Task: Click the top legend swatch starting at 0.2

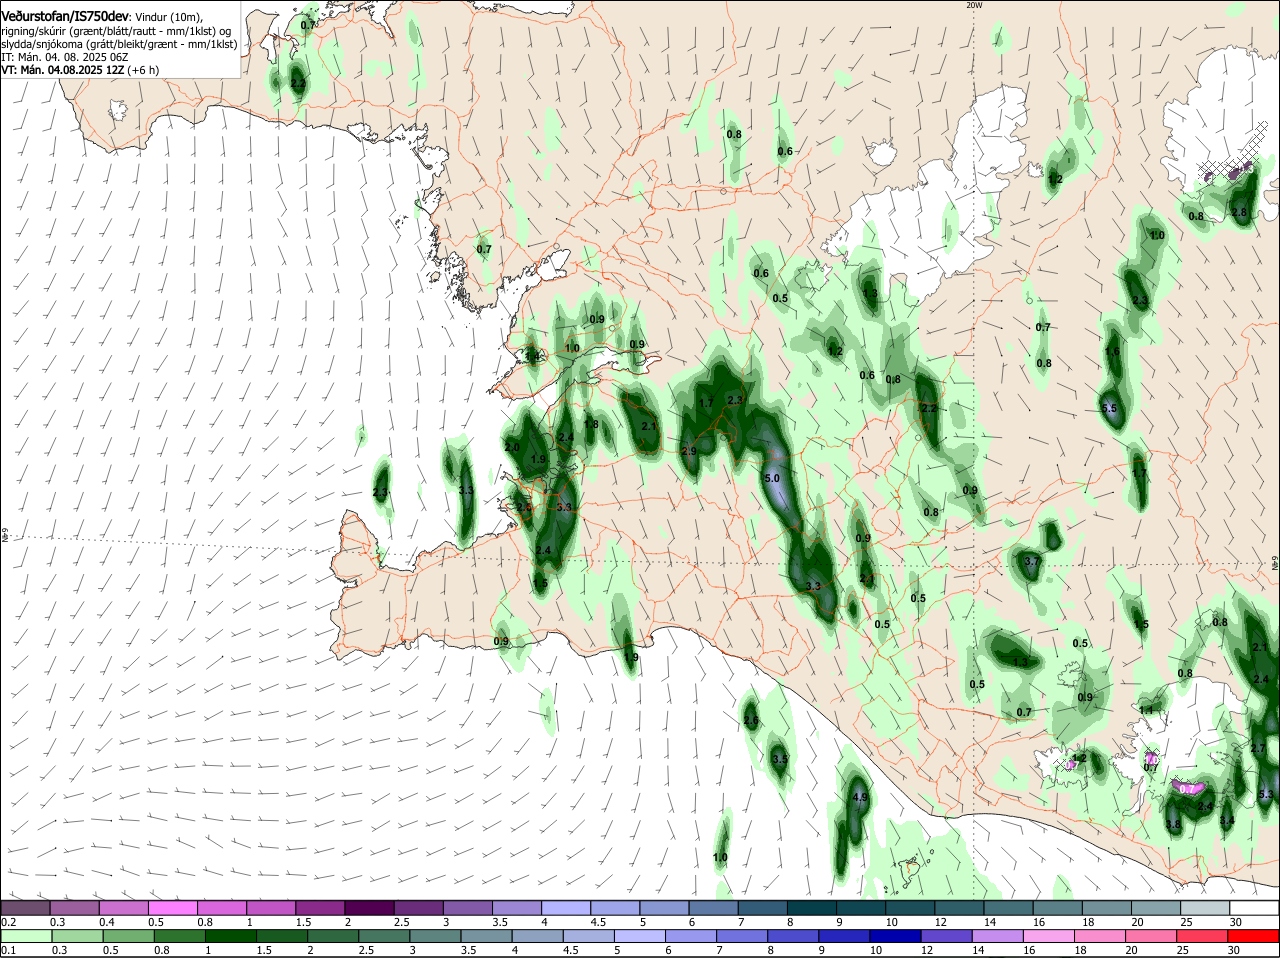Action: pyautogui.click(x=25, y=907)
